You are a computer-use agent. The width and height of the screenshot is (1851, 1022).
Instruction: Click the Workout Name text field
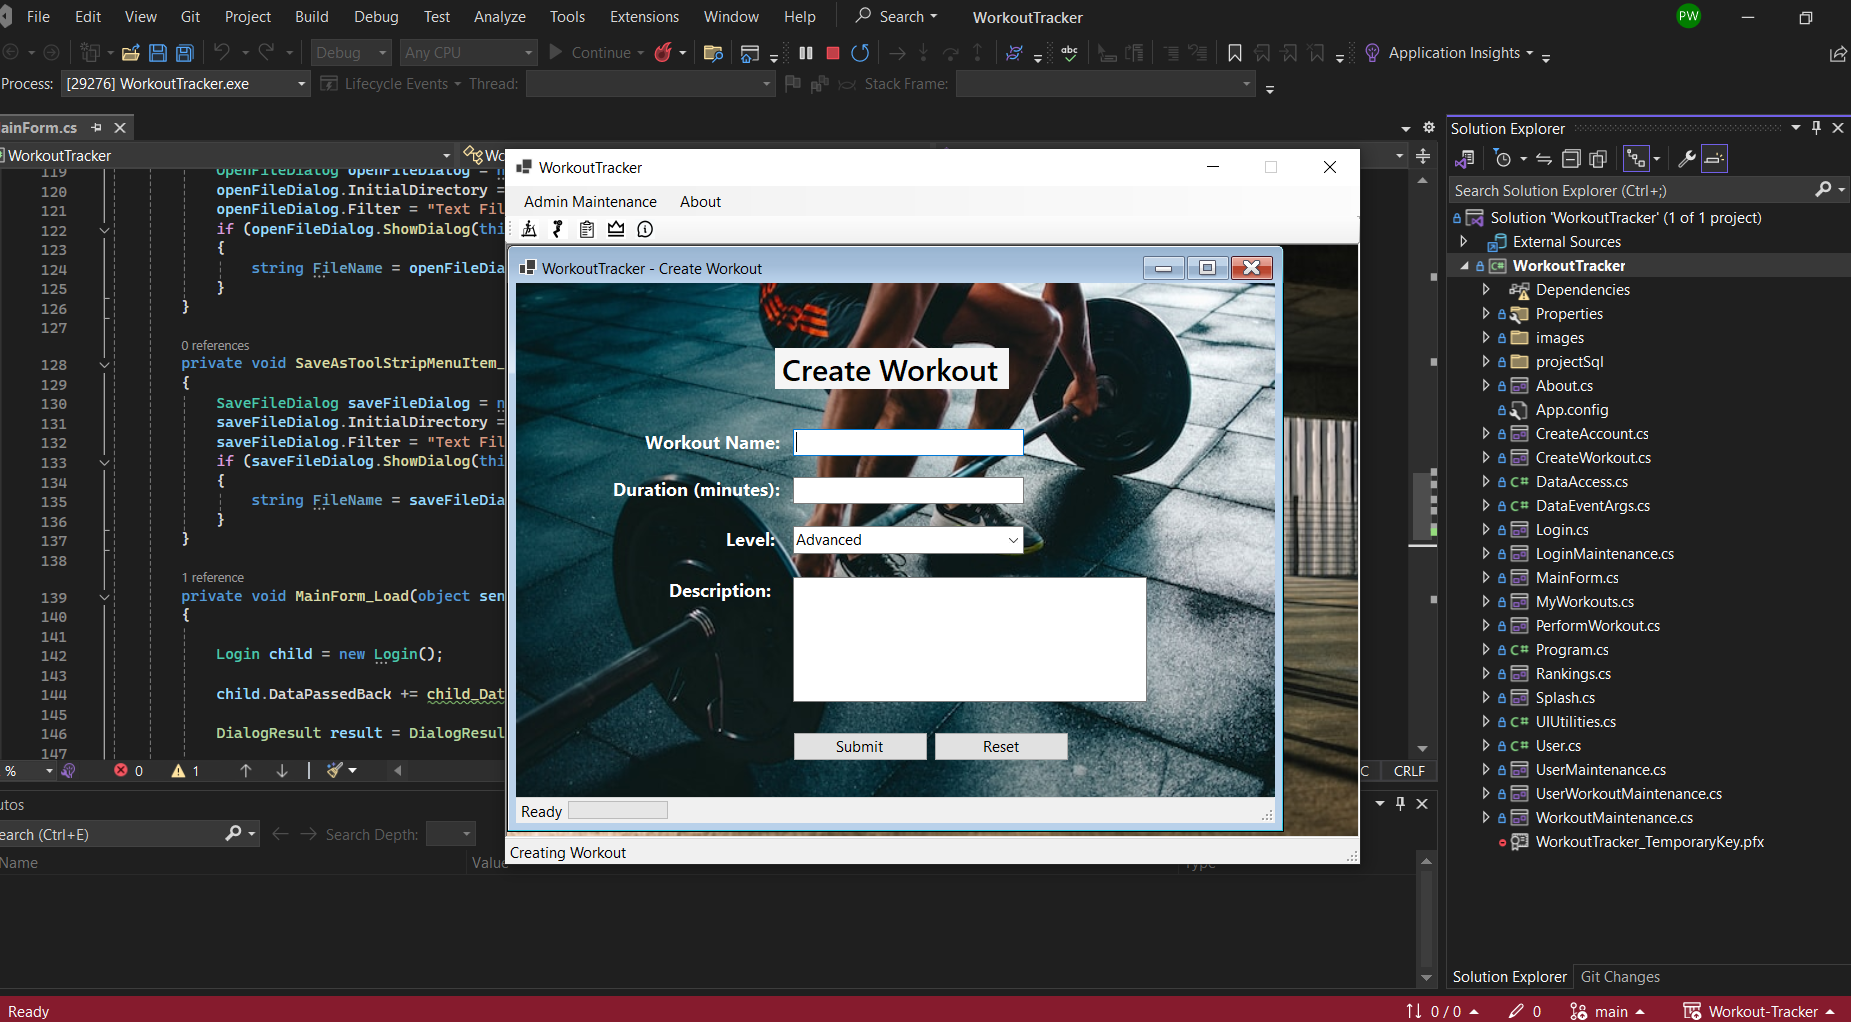coord(908,443)
